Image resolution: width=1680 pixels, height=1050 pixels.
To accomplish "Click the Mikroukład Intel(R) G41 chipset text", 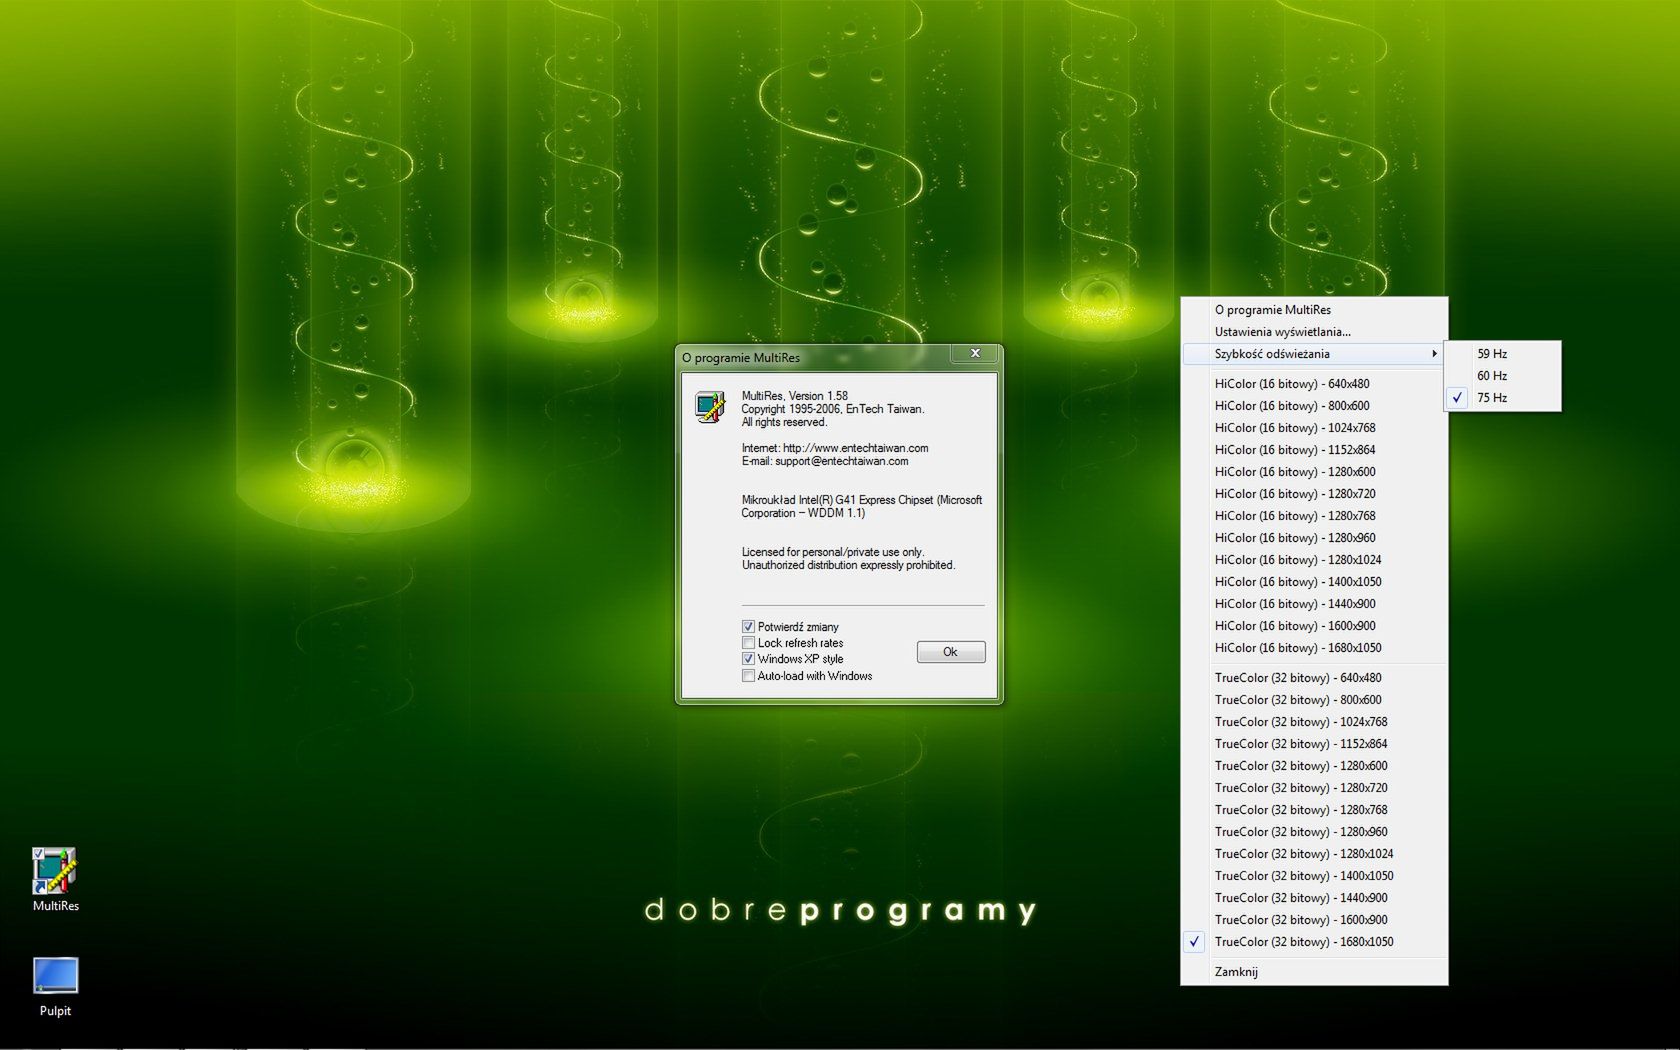I will click(x=861, y=506).
